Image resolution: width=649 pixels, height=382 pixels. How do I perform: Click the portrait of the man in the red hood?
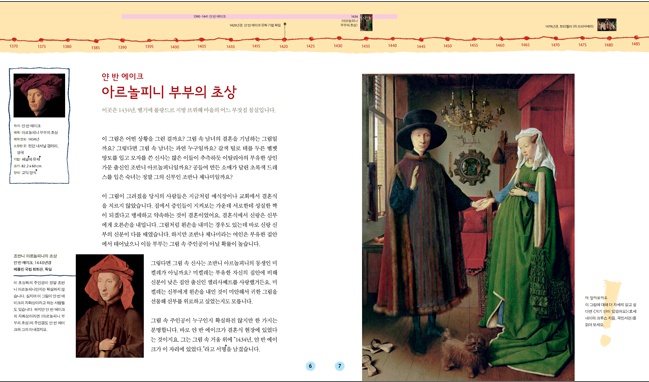(110, 306)
